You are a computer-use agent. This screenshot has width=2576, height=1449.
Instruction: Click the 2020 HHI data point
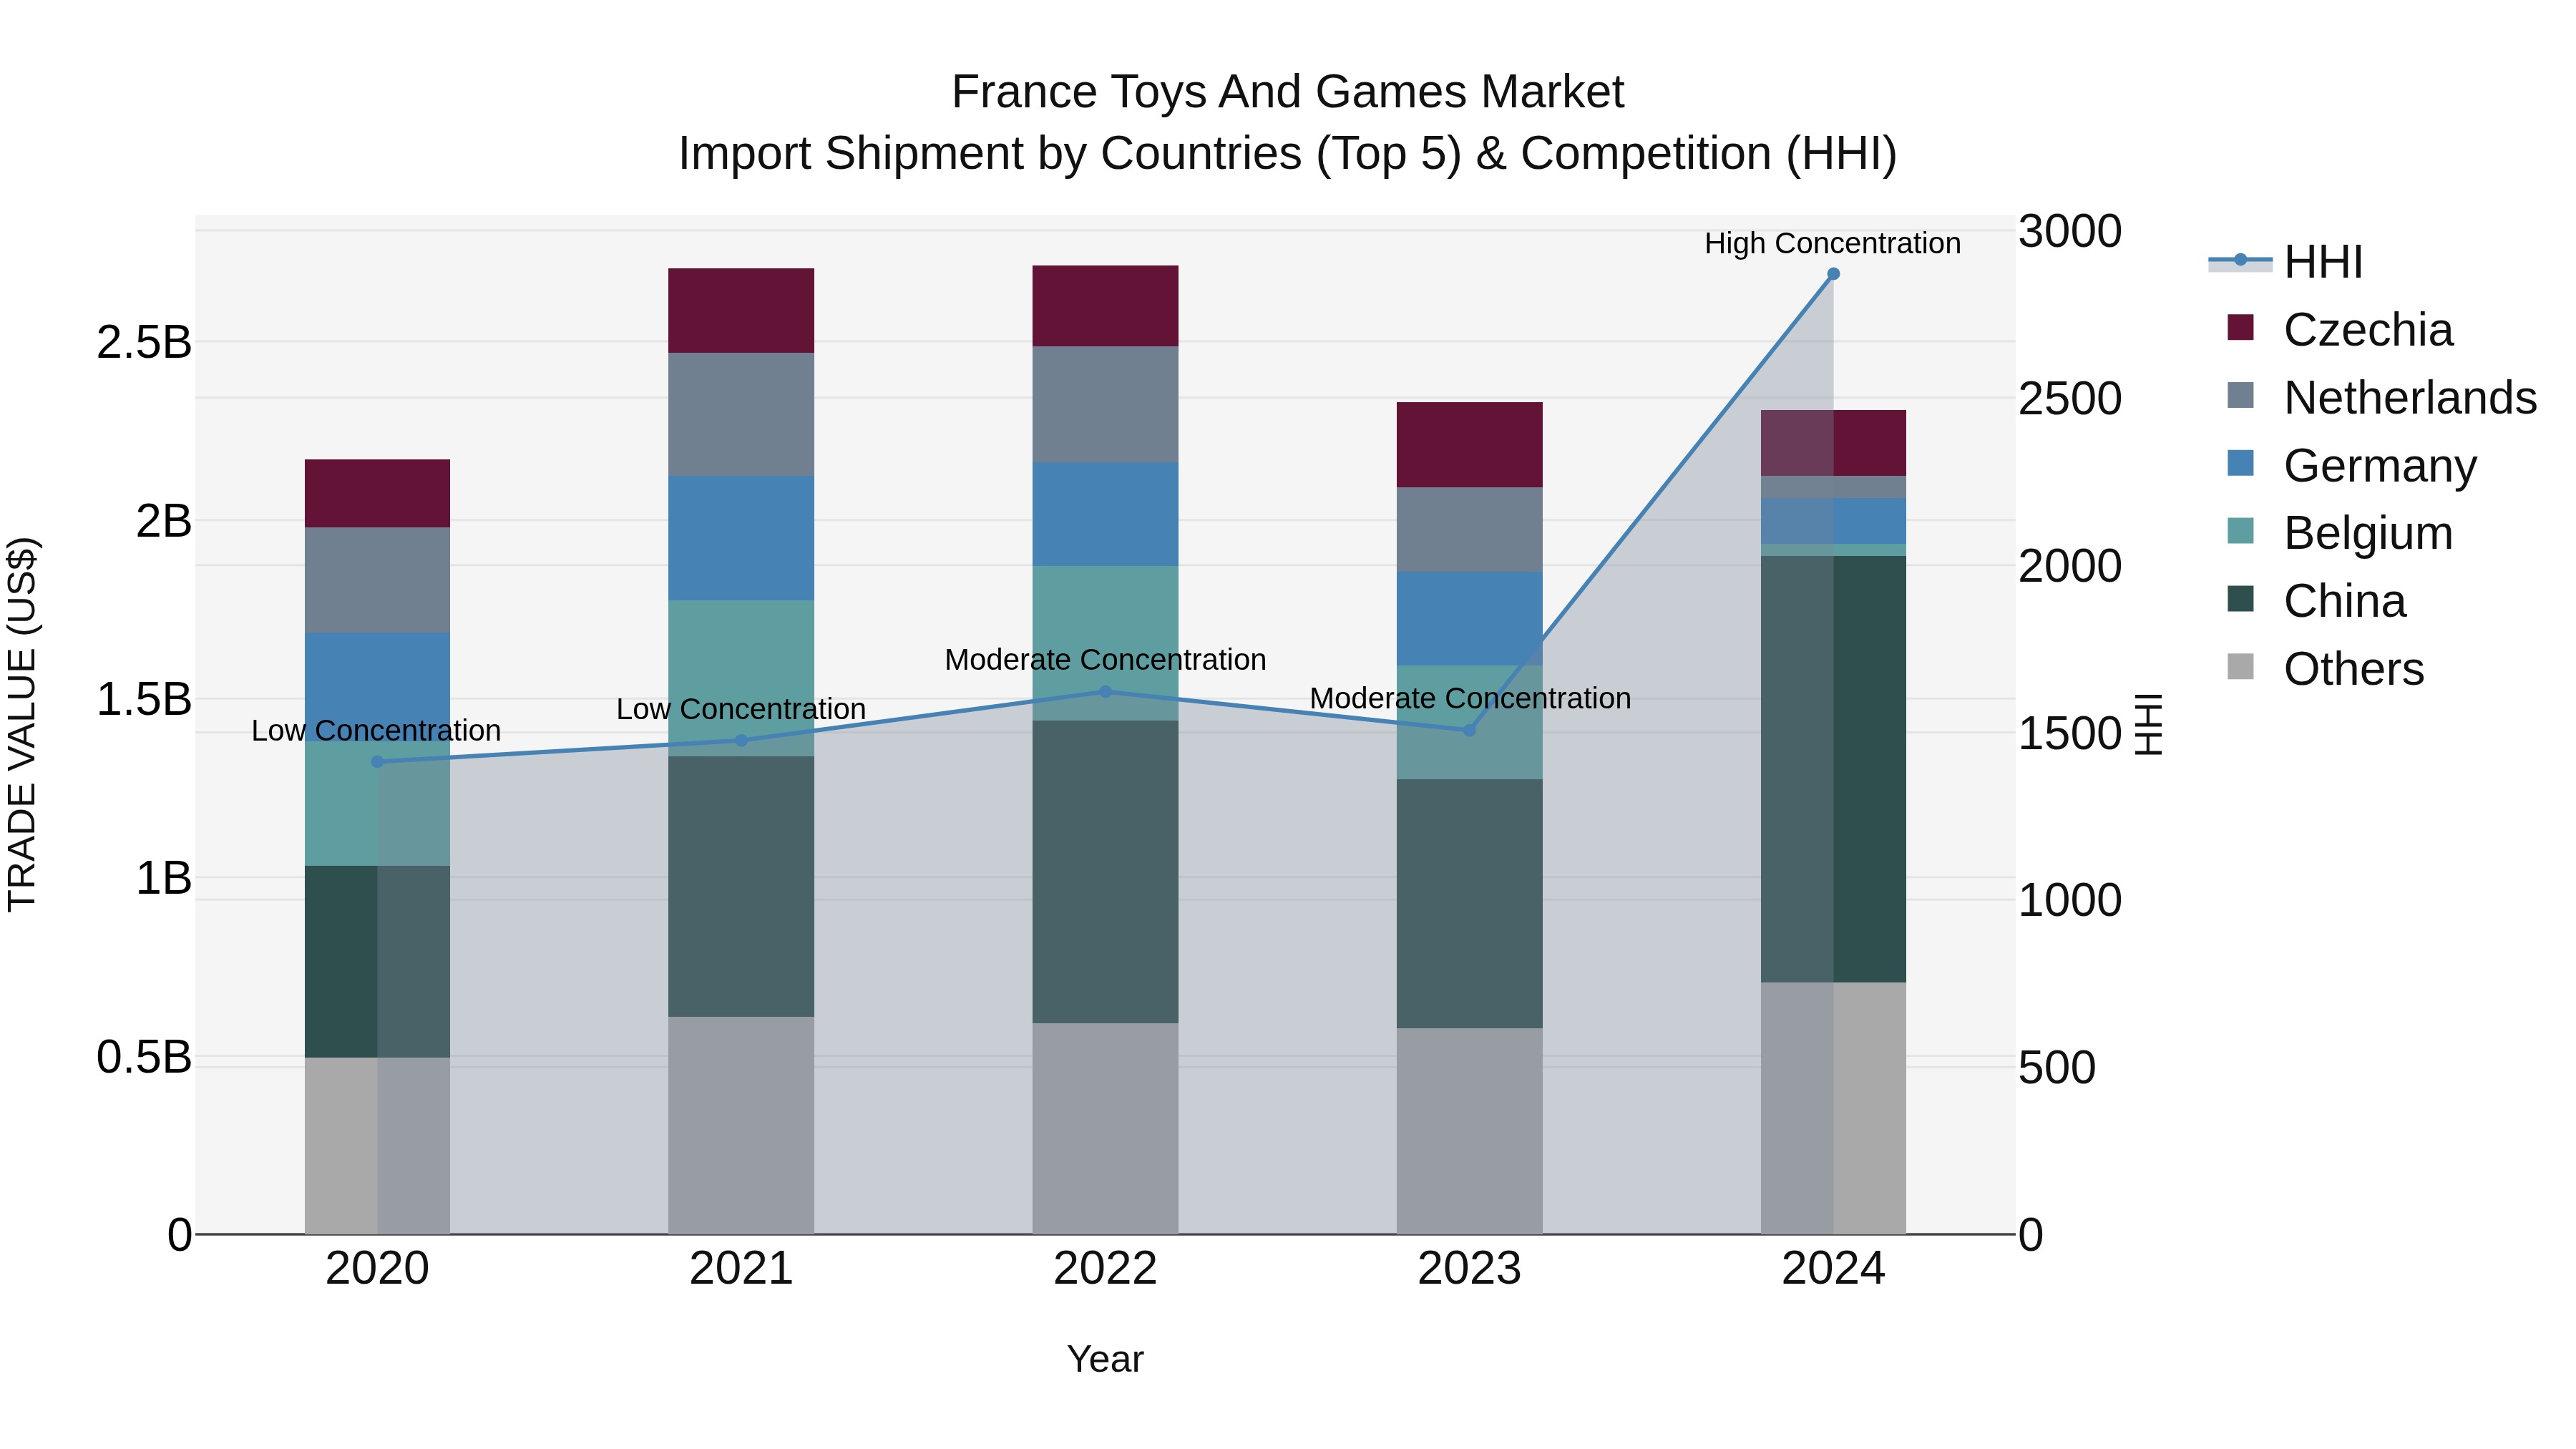pos(377,762)
